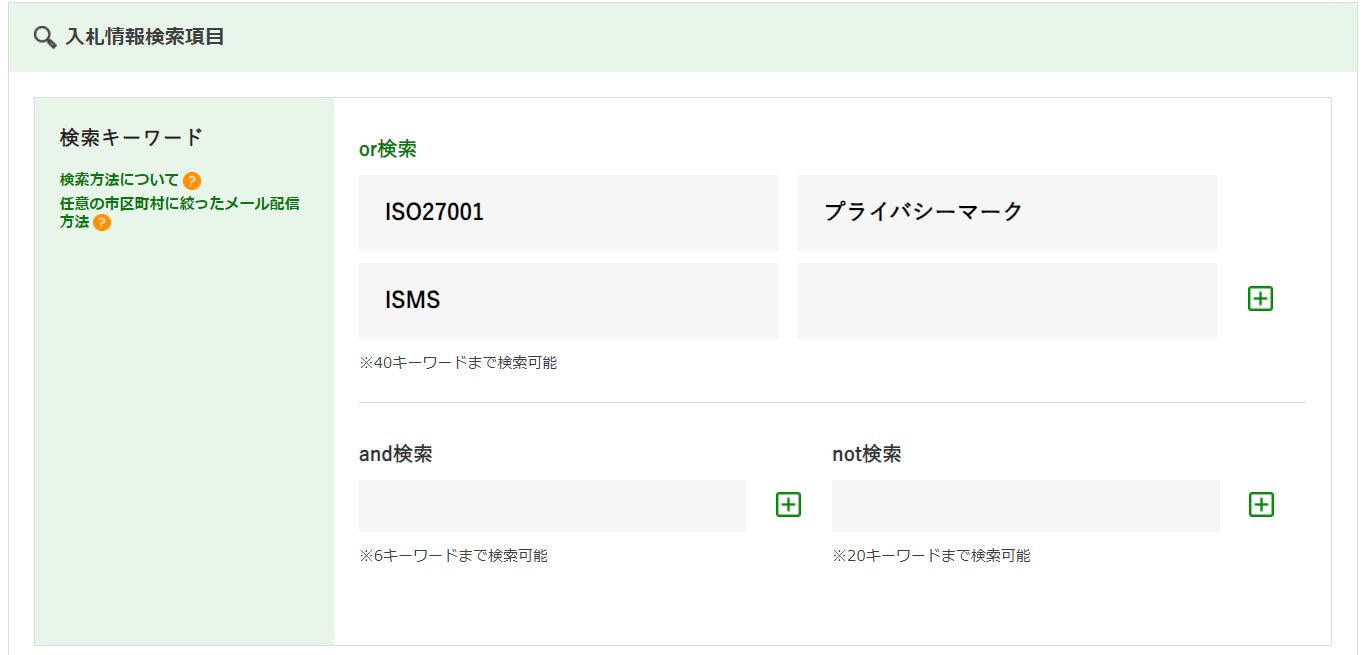The height and width of the screenshot is (655, 1364).
Task: Click the 入札情報検索項目 header title
Action: [x=145, y=38]
